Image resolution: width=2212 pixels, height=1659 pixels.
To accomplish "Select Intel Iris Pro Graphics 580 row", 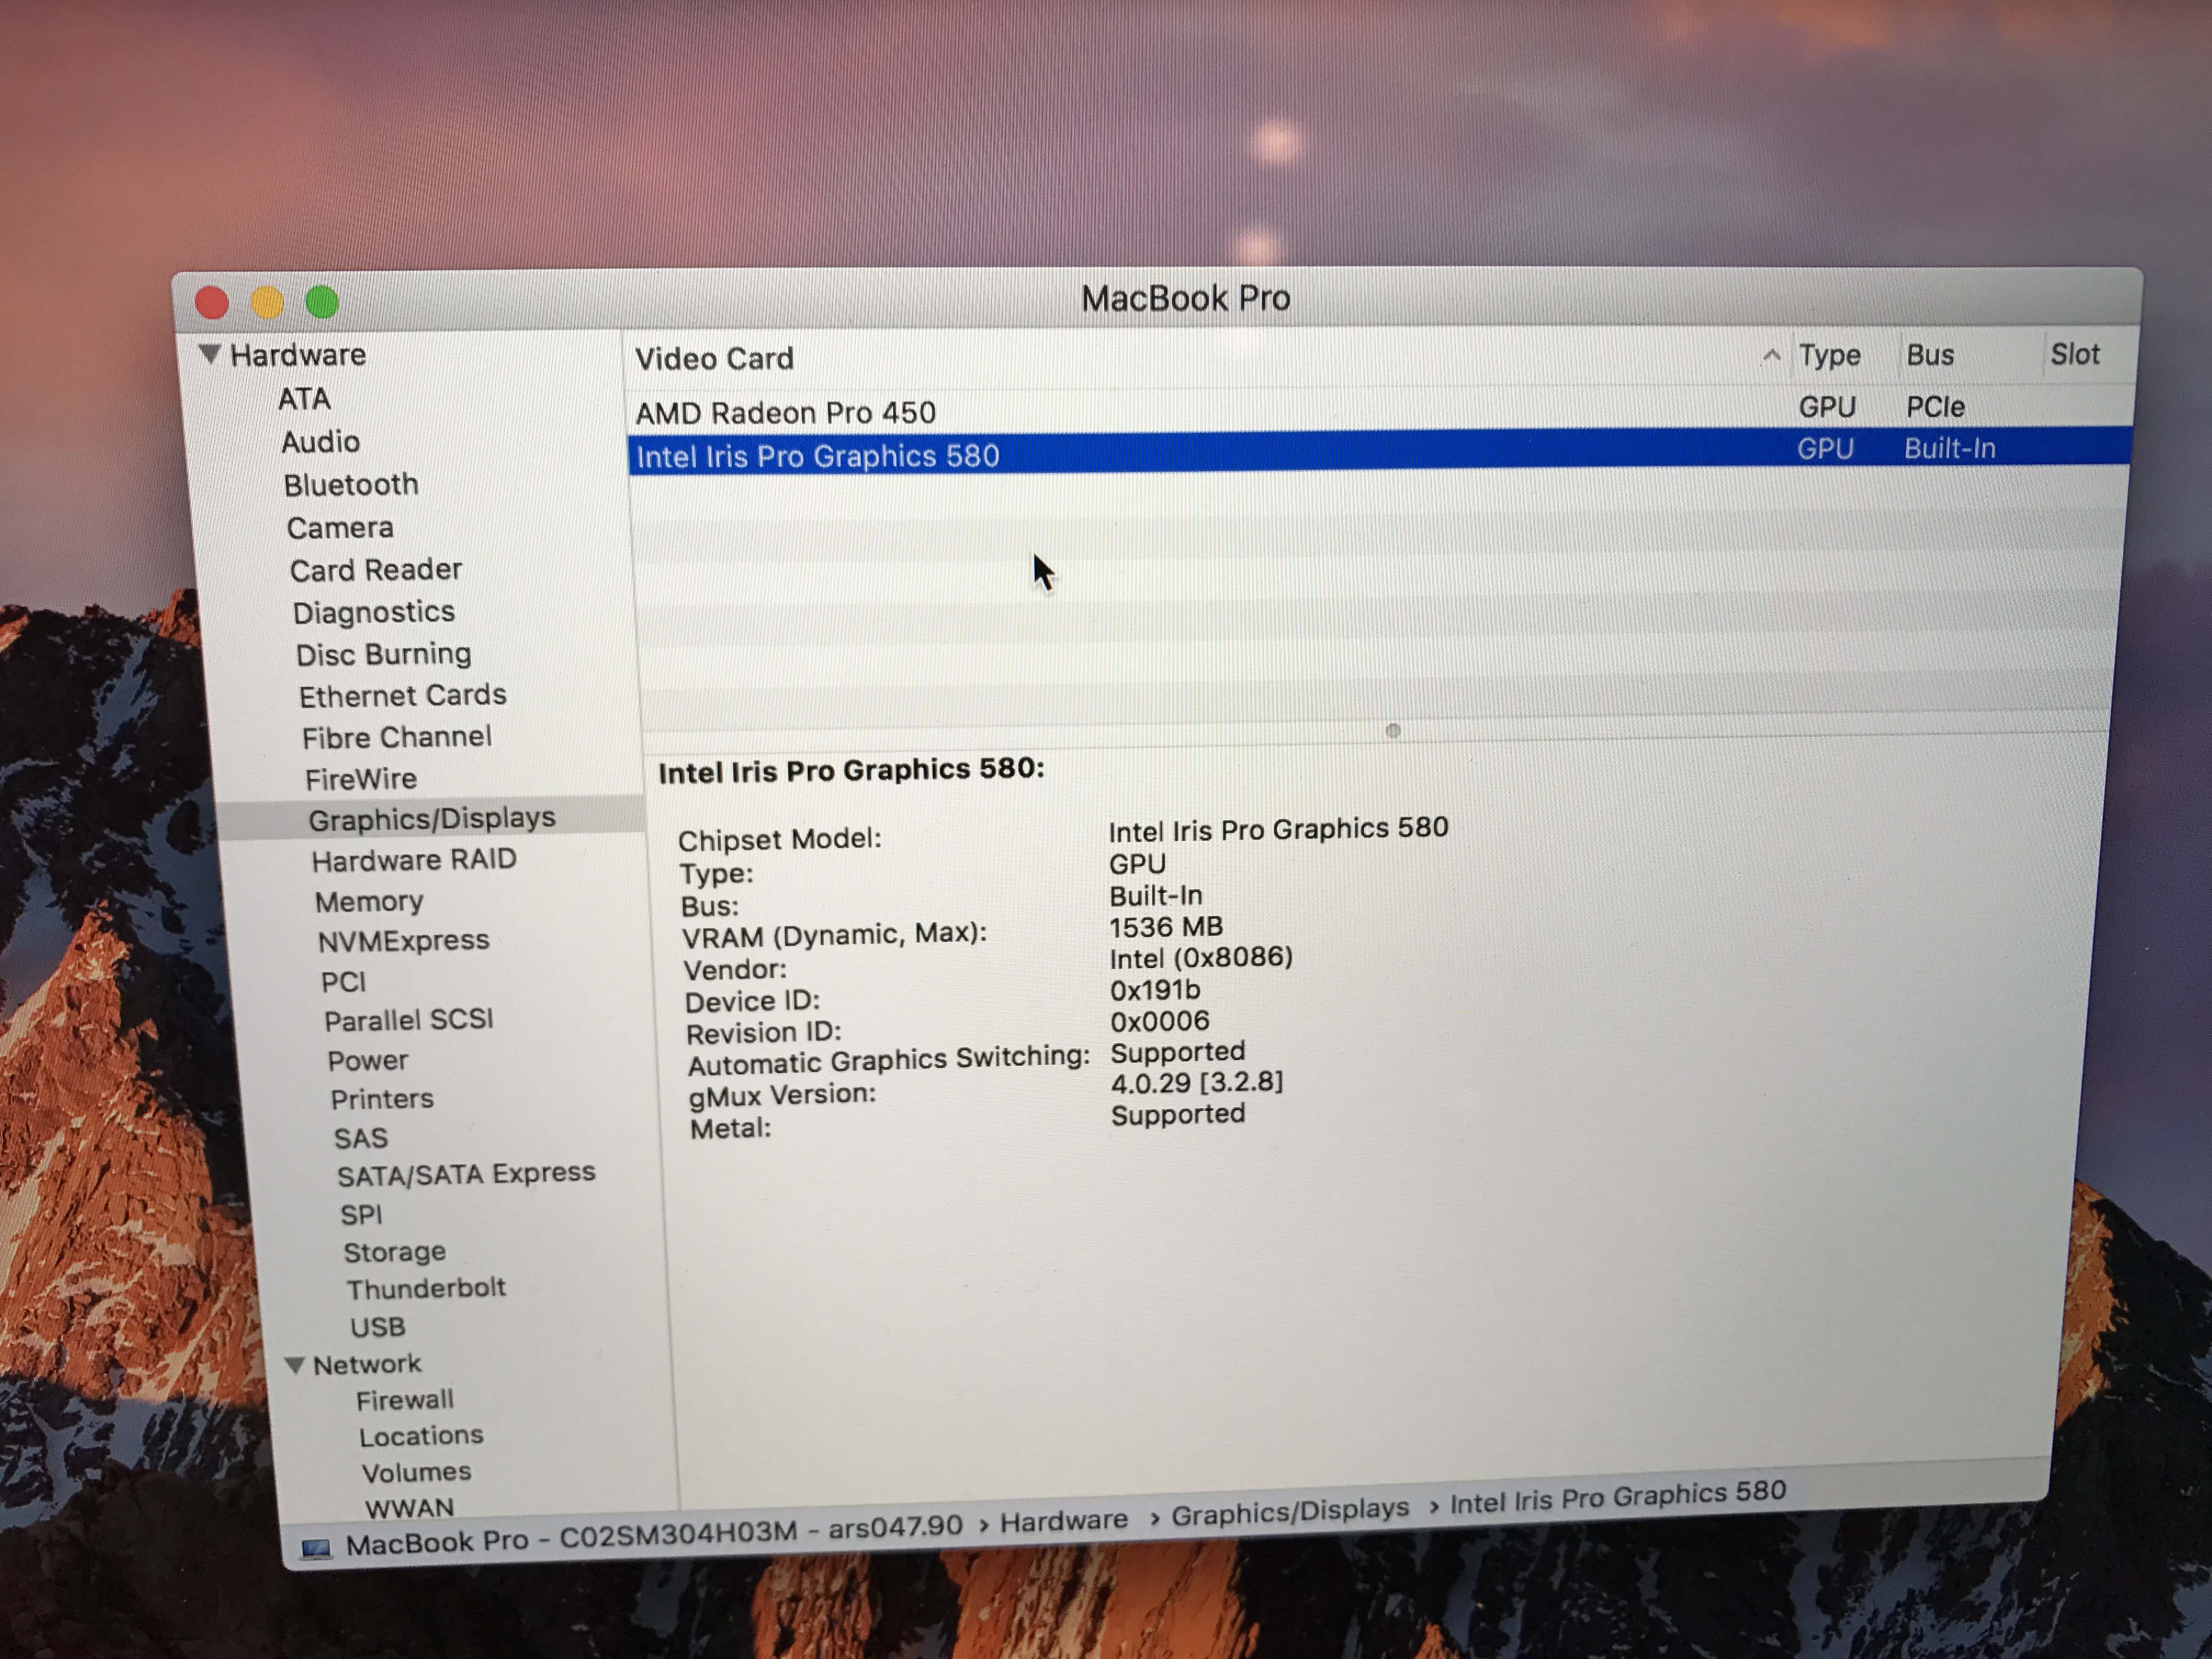I will pyautogui.click(x=1378, y=452).
